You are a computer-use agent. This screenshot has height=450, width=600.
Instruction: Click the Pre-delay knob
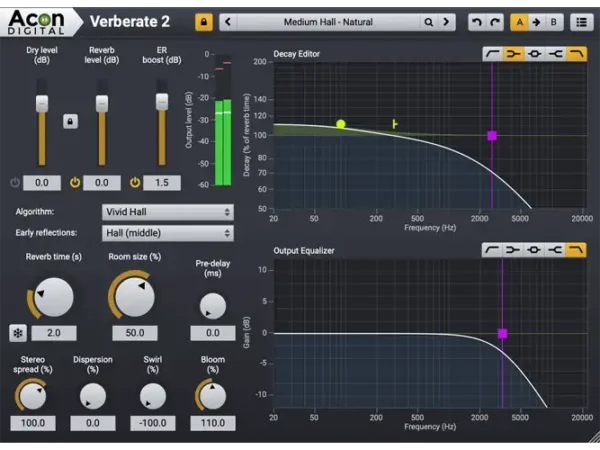point(213,306)
